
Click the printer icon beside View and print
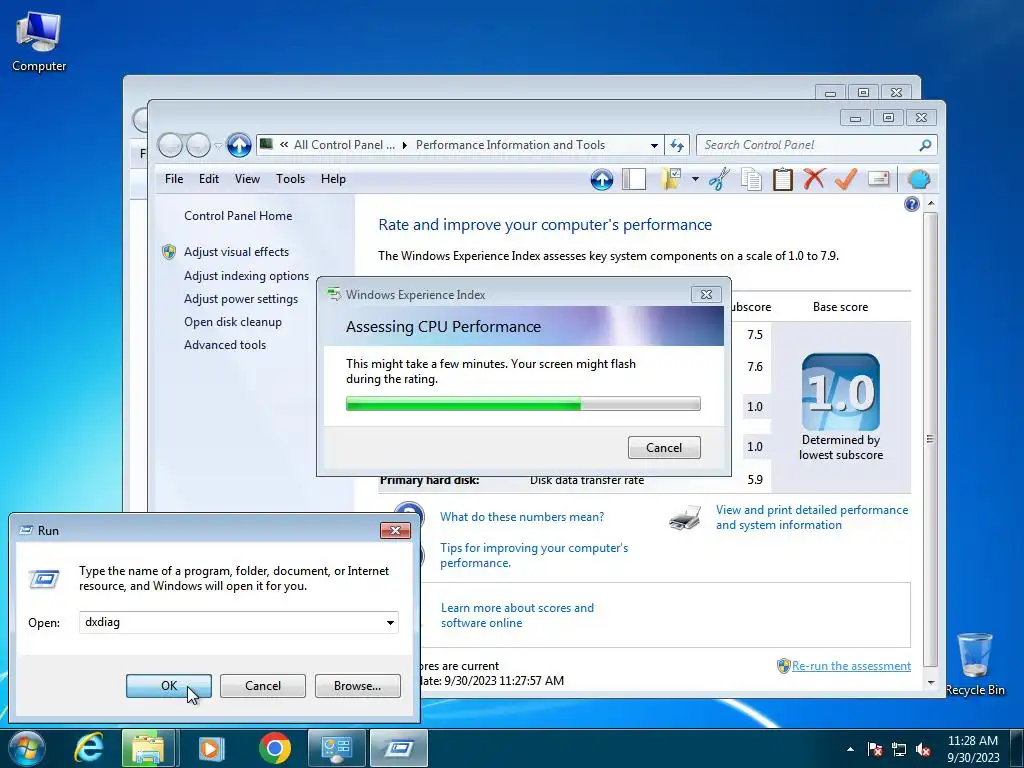(685, 517)
